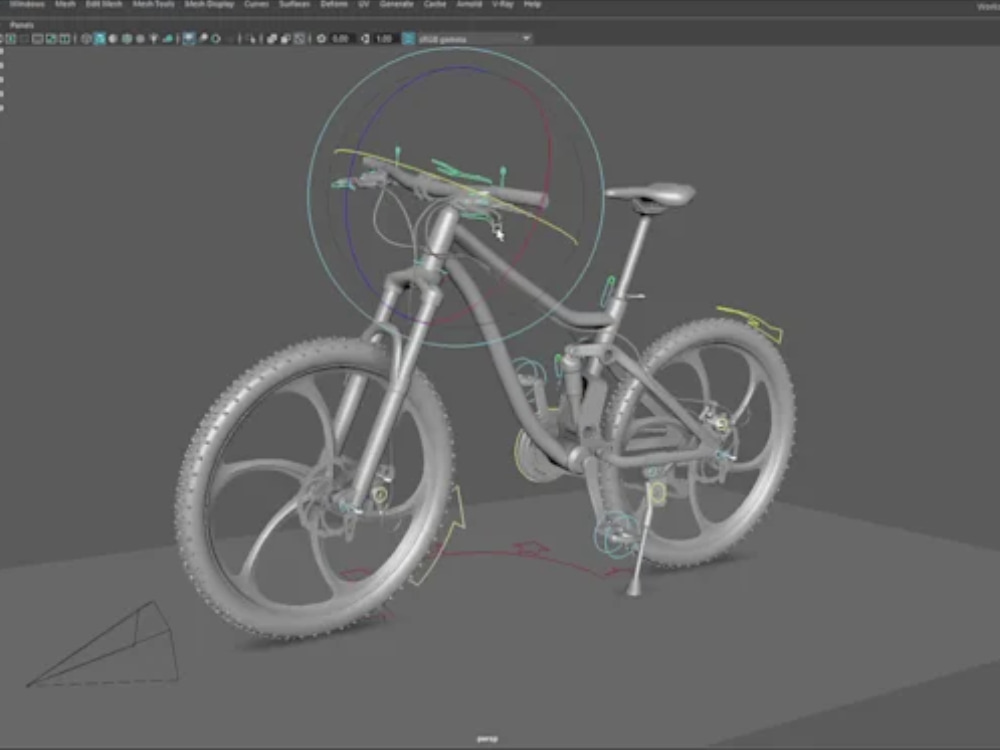The height and width of the screenshot is (750, 1000).
Task: Select the yellow circle control on front hub
Action: (x=380, y=494)
